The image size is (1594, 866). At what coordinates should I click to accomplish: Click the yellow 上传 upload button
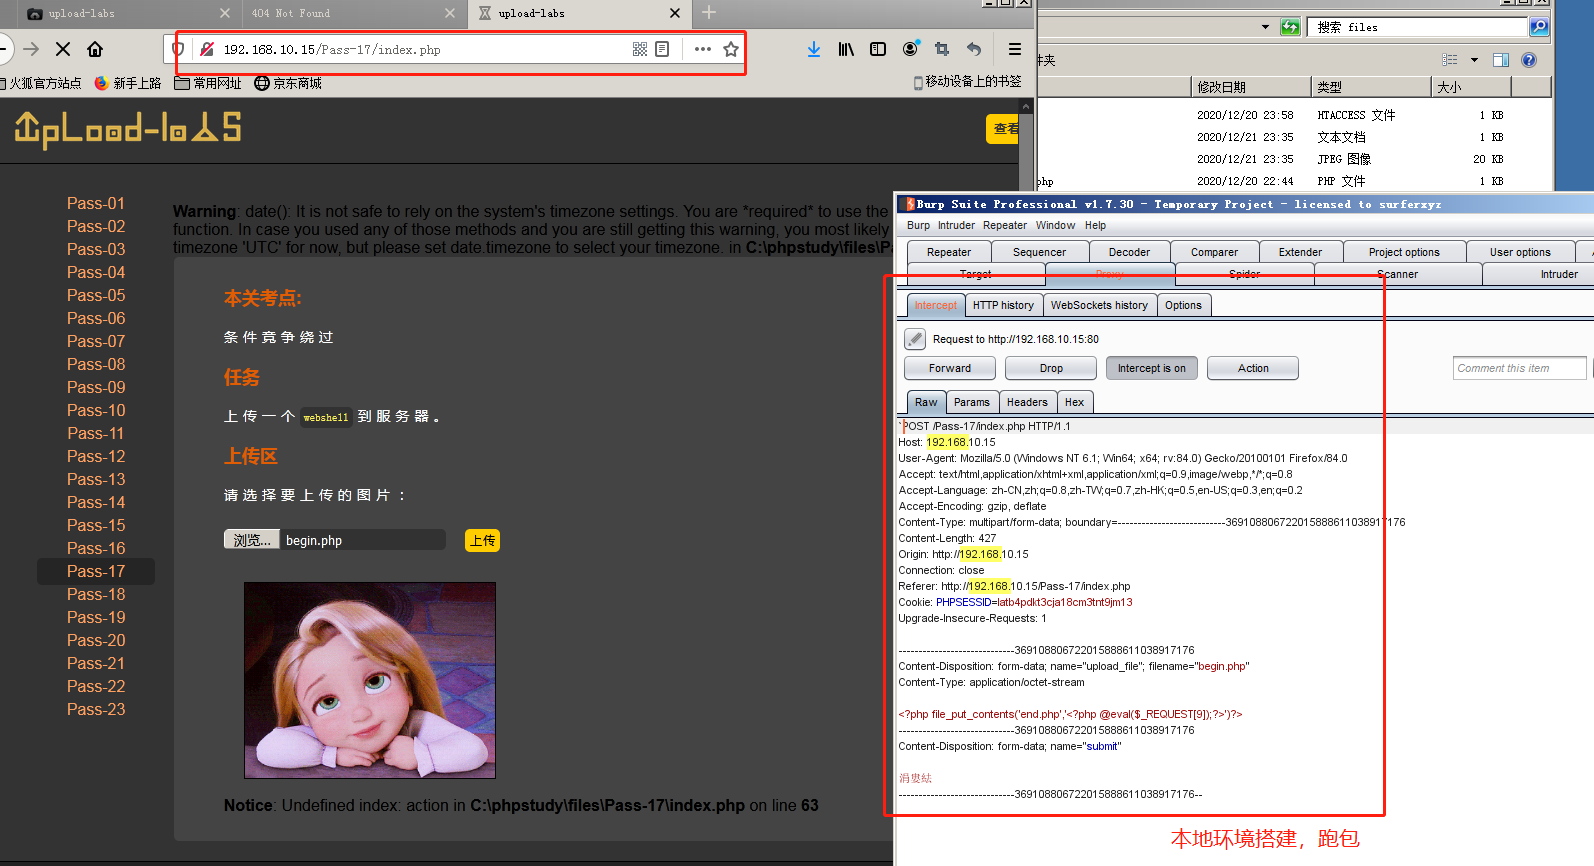[483, 540]
